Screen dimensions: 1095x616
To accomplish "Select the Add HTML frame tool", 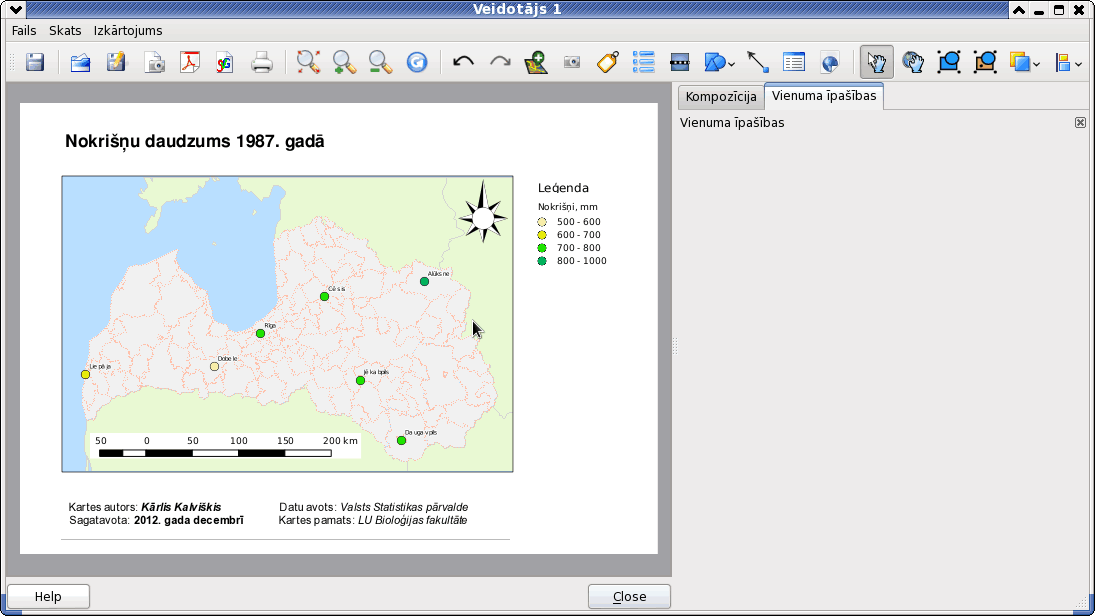I will point(830,62).
